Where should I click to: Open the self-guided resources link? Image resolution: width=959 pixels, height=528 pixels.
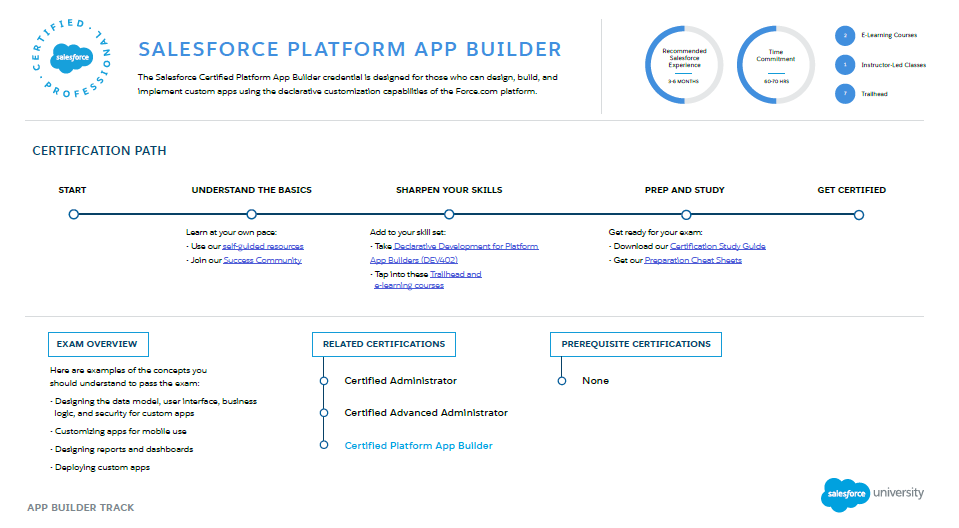263,247
